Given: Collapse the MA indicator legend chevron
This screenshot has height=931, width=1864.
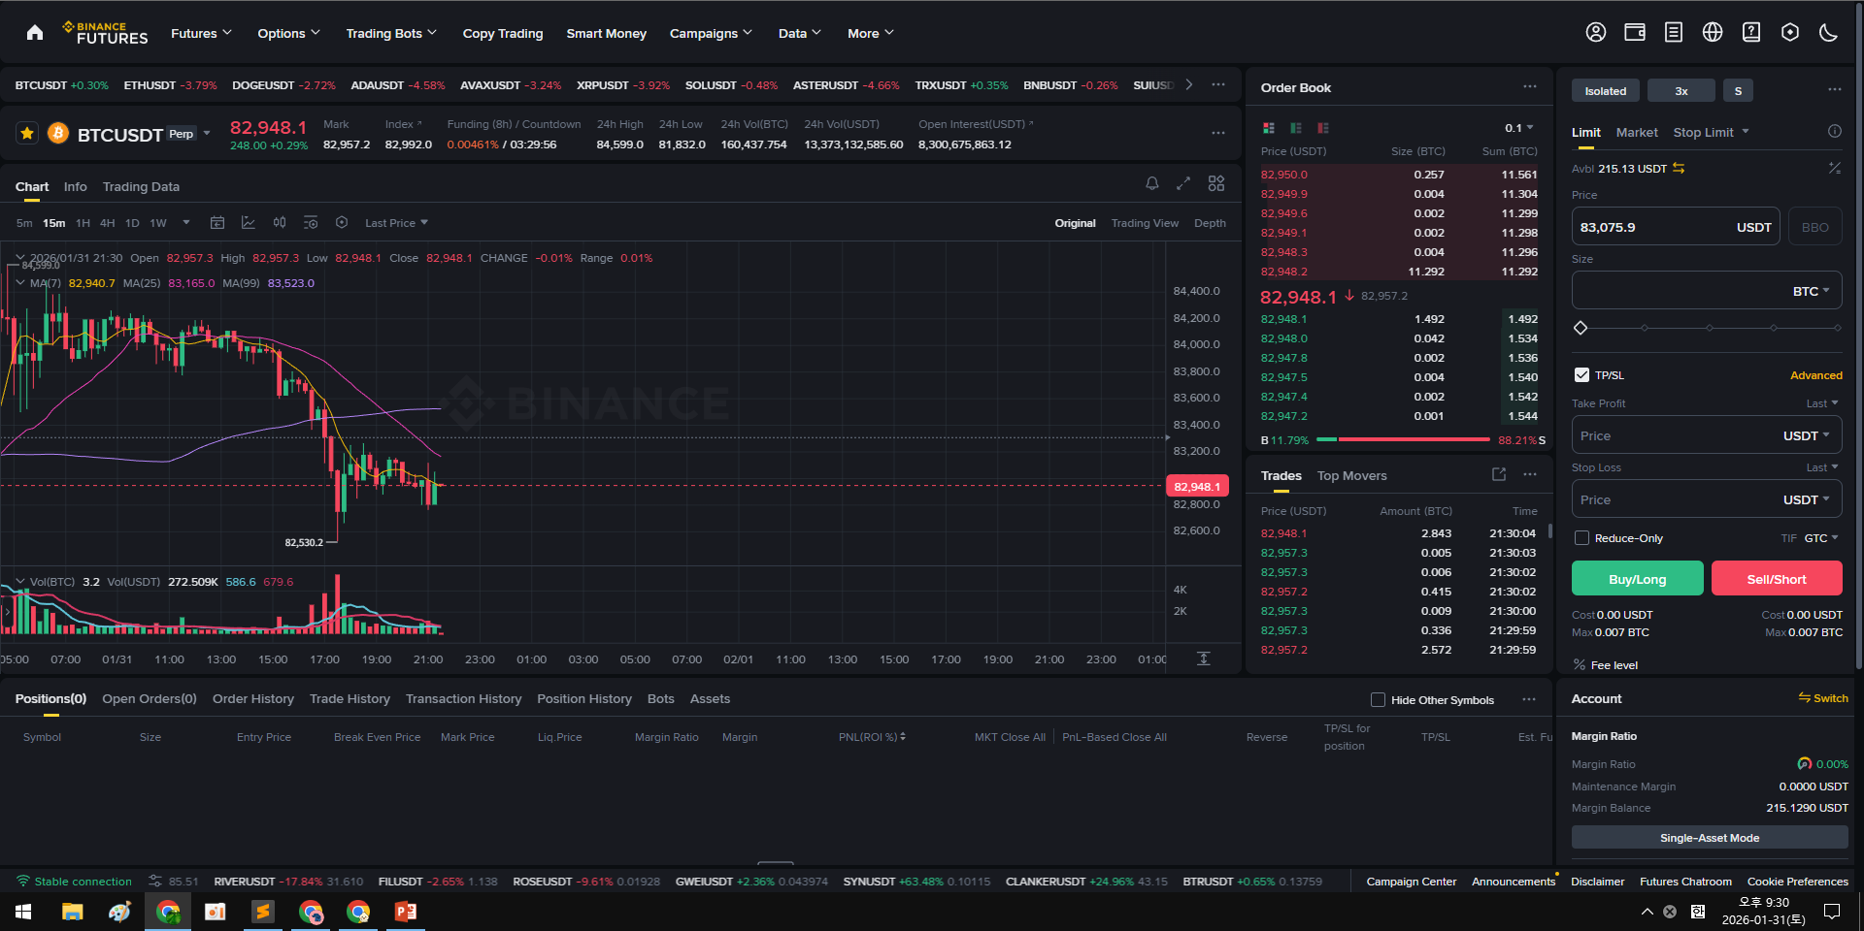Looking at the screenshot, I should tap(20, 283).
